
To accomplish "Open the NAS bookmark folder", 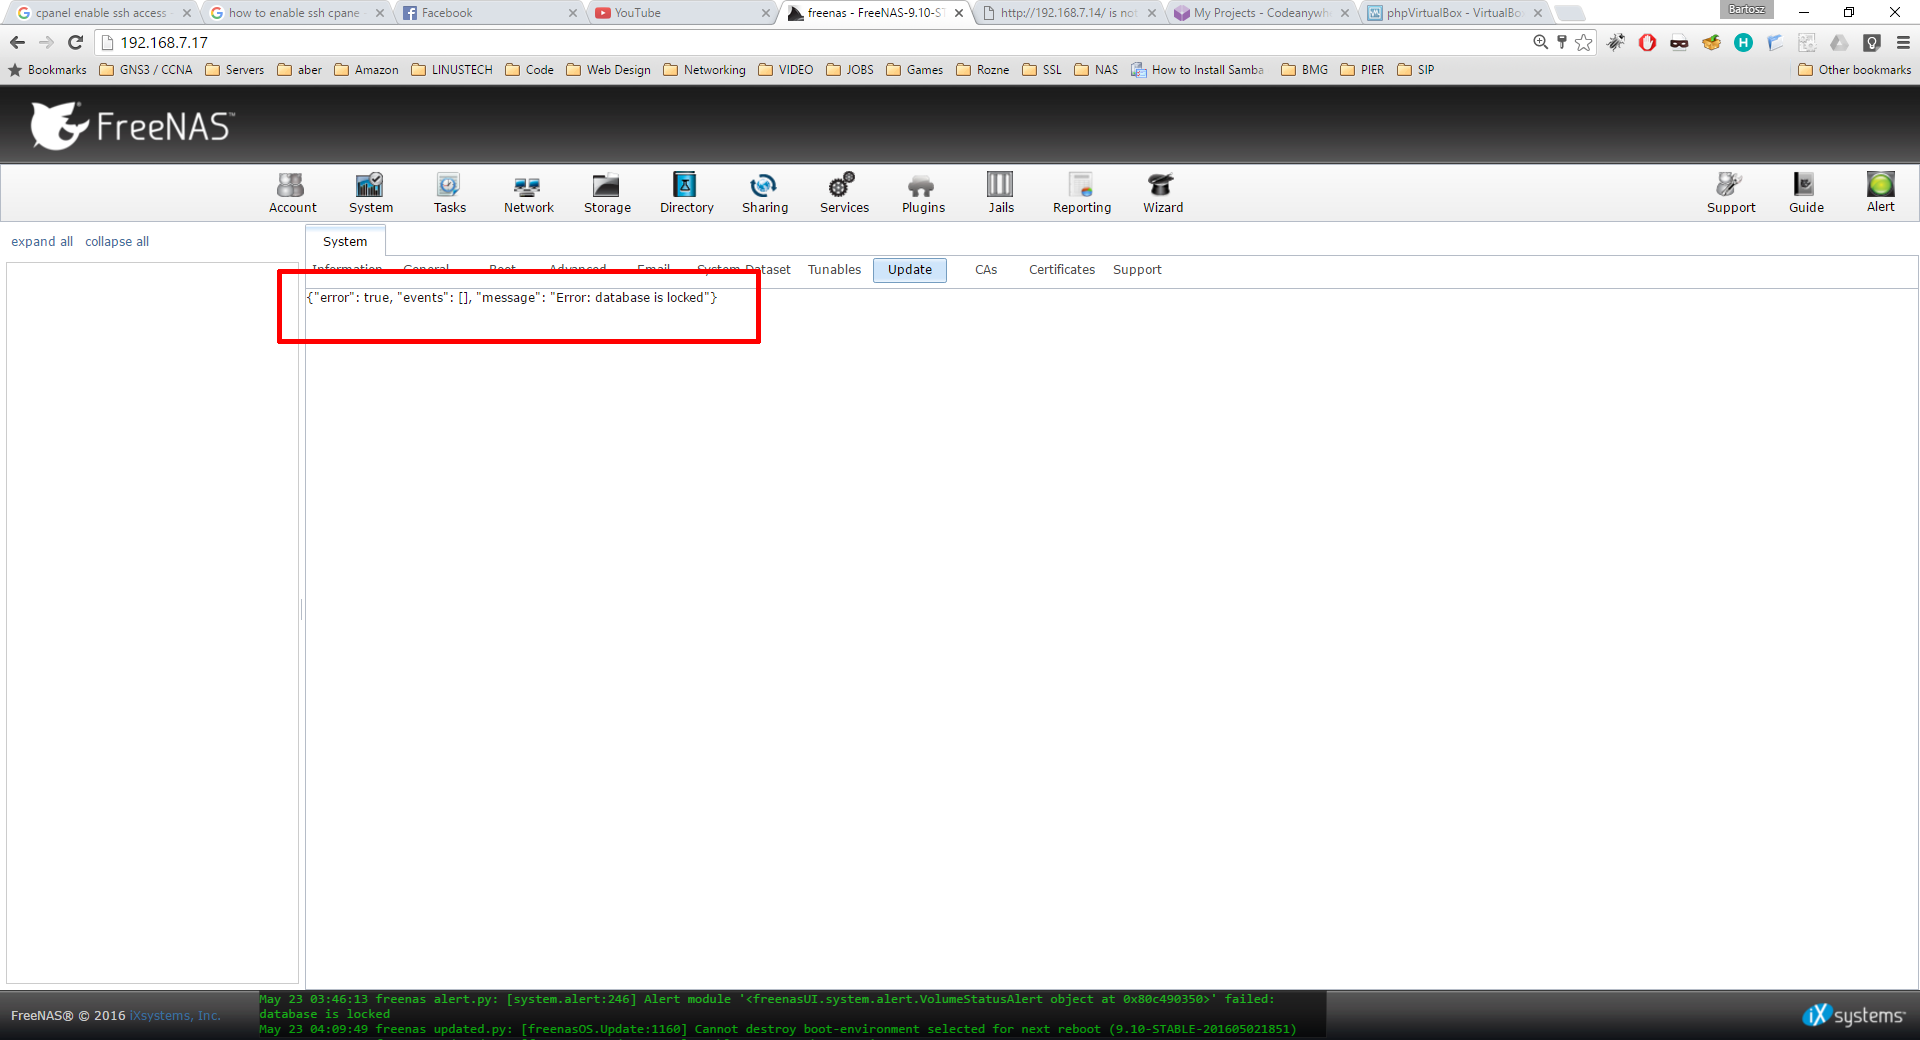I will tap(1096, 70).
